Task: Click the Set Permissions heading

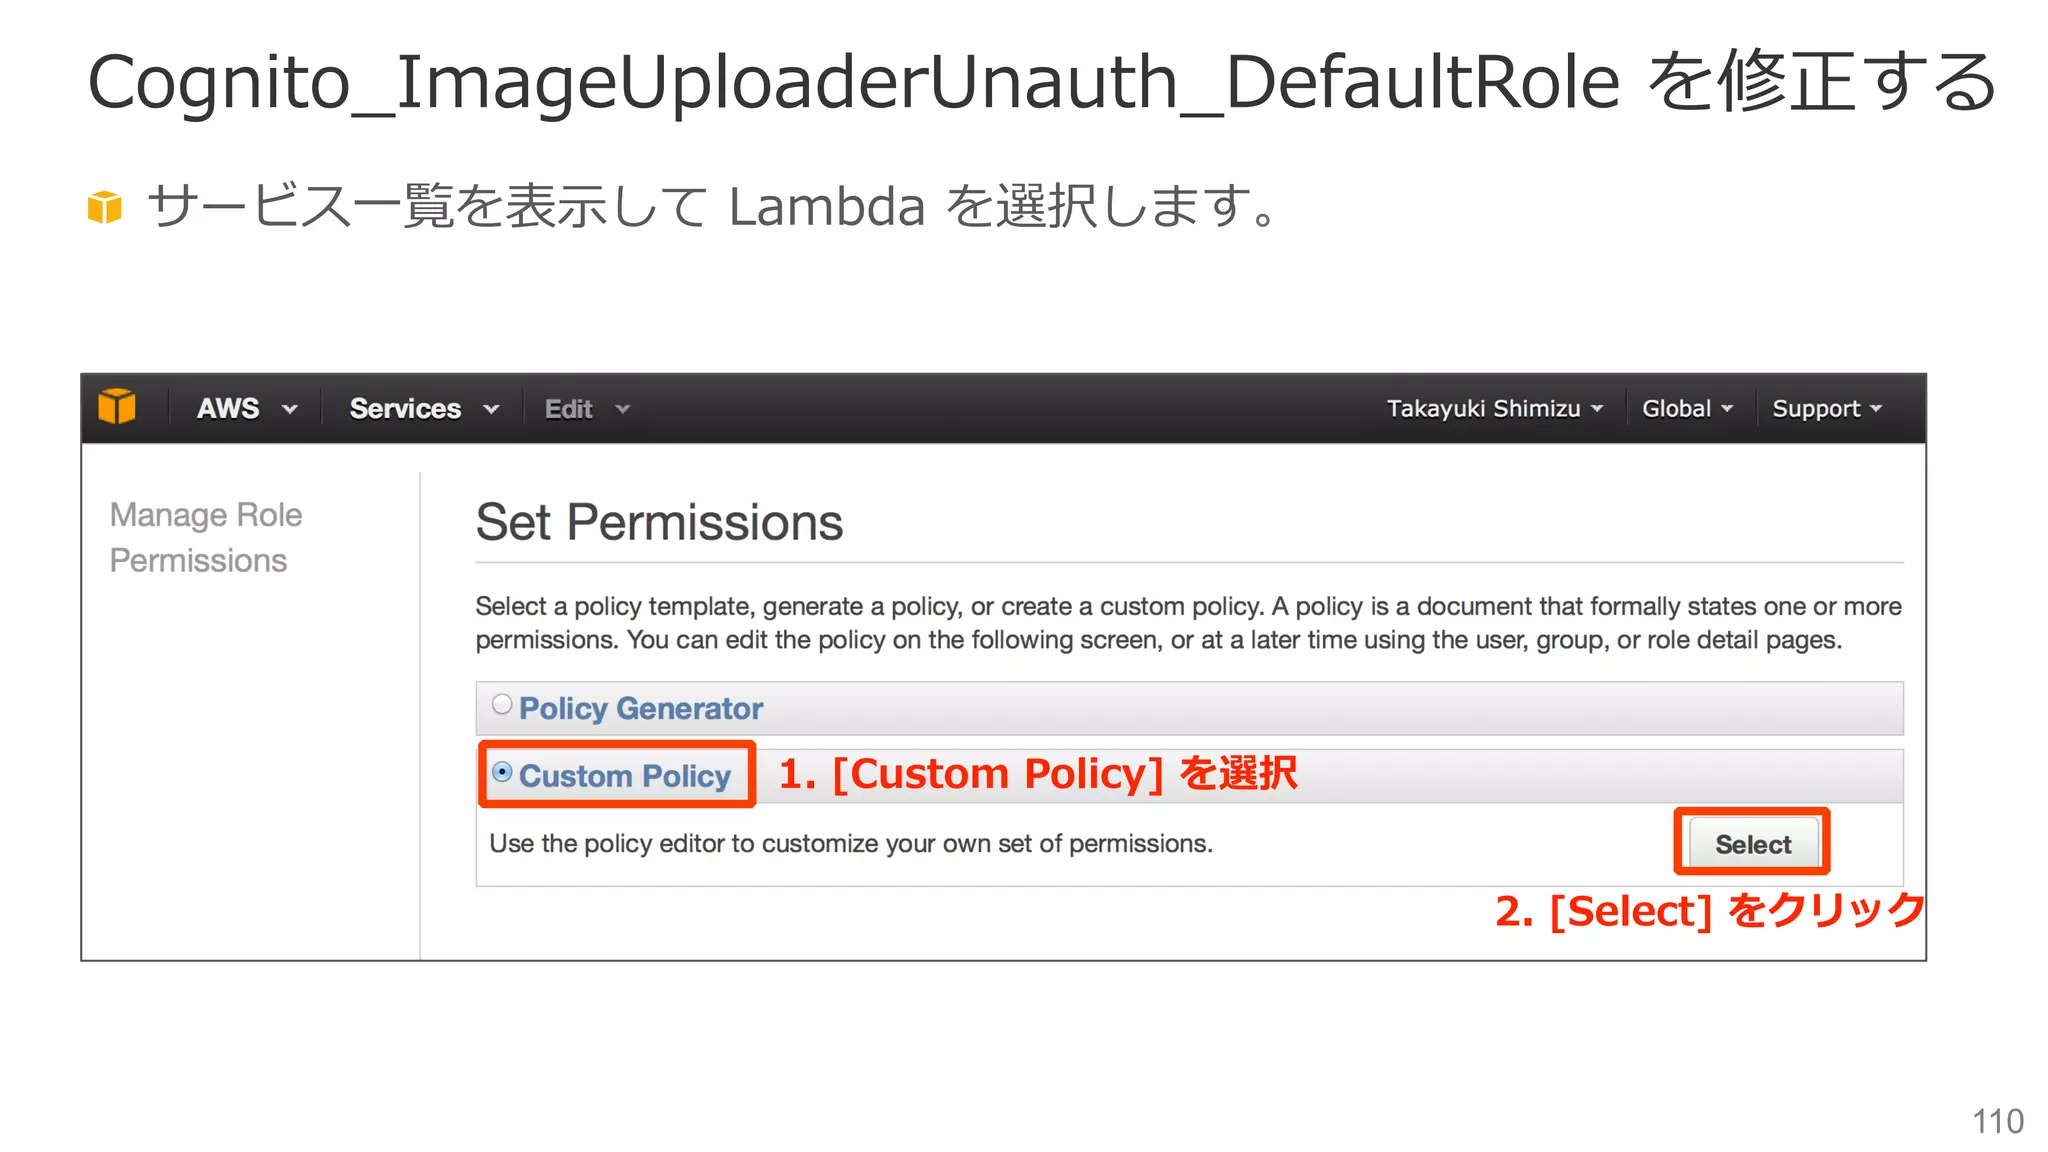Action: coord(659,522)
